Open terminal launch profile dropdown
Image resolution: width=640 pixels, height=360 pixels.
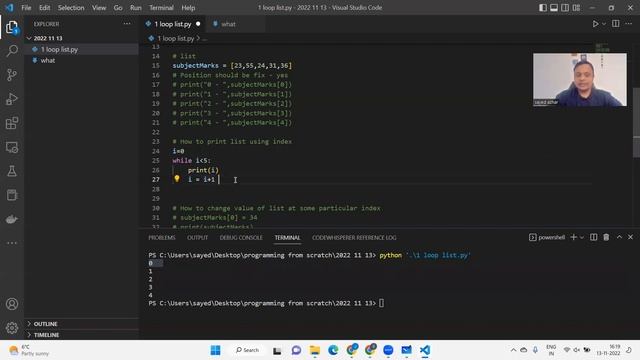(582, 237)
